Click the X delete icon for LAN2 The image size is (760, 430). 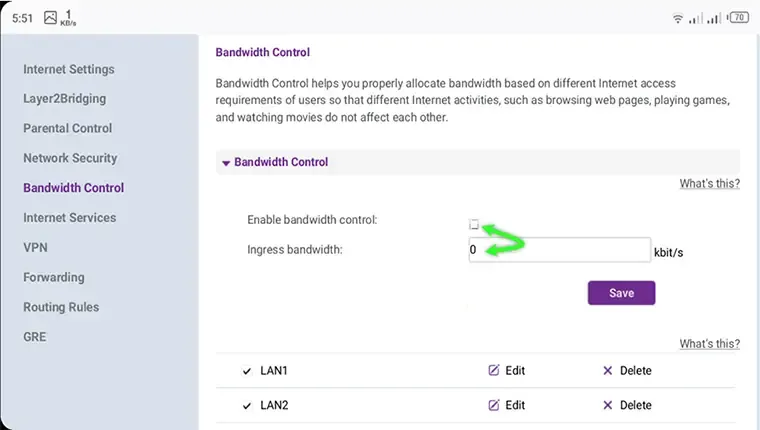coord(607,405)
